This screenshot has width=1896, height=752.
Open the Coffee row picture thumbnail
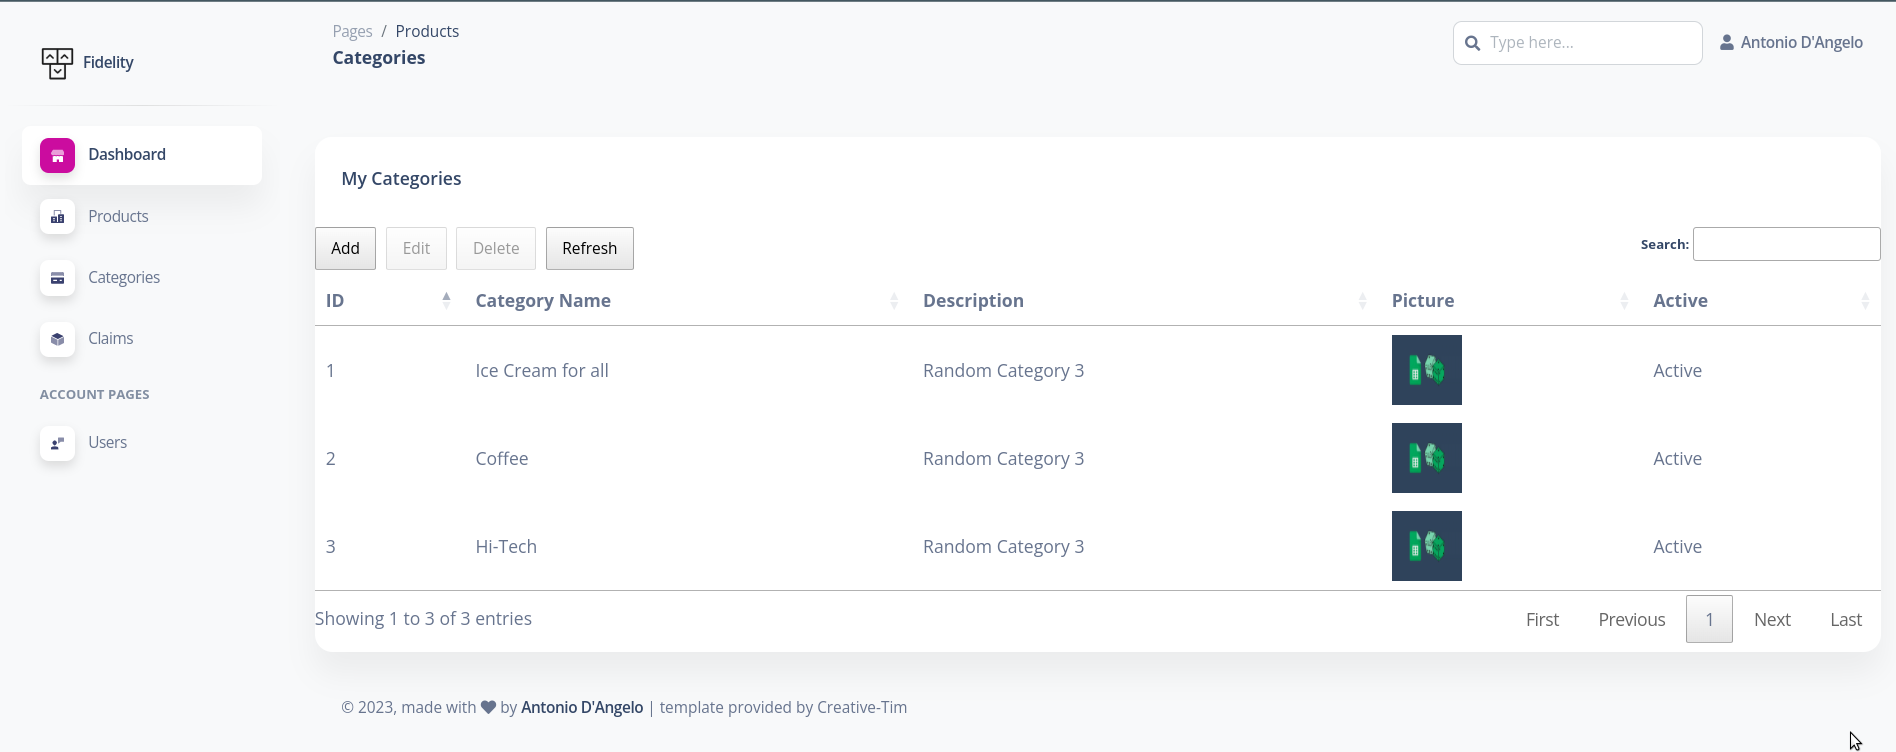tap(1427, 458)
